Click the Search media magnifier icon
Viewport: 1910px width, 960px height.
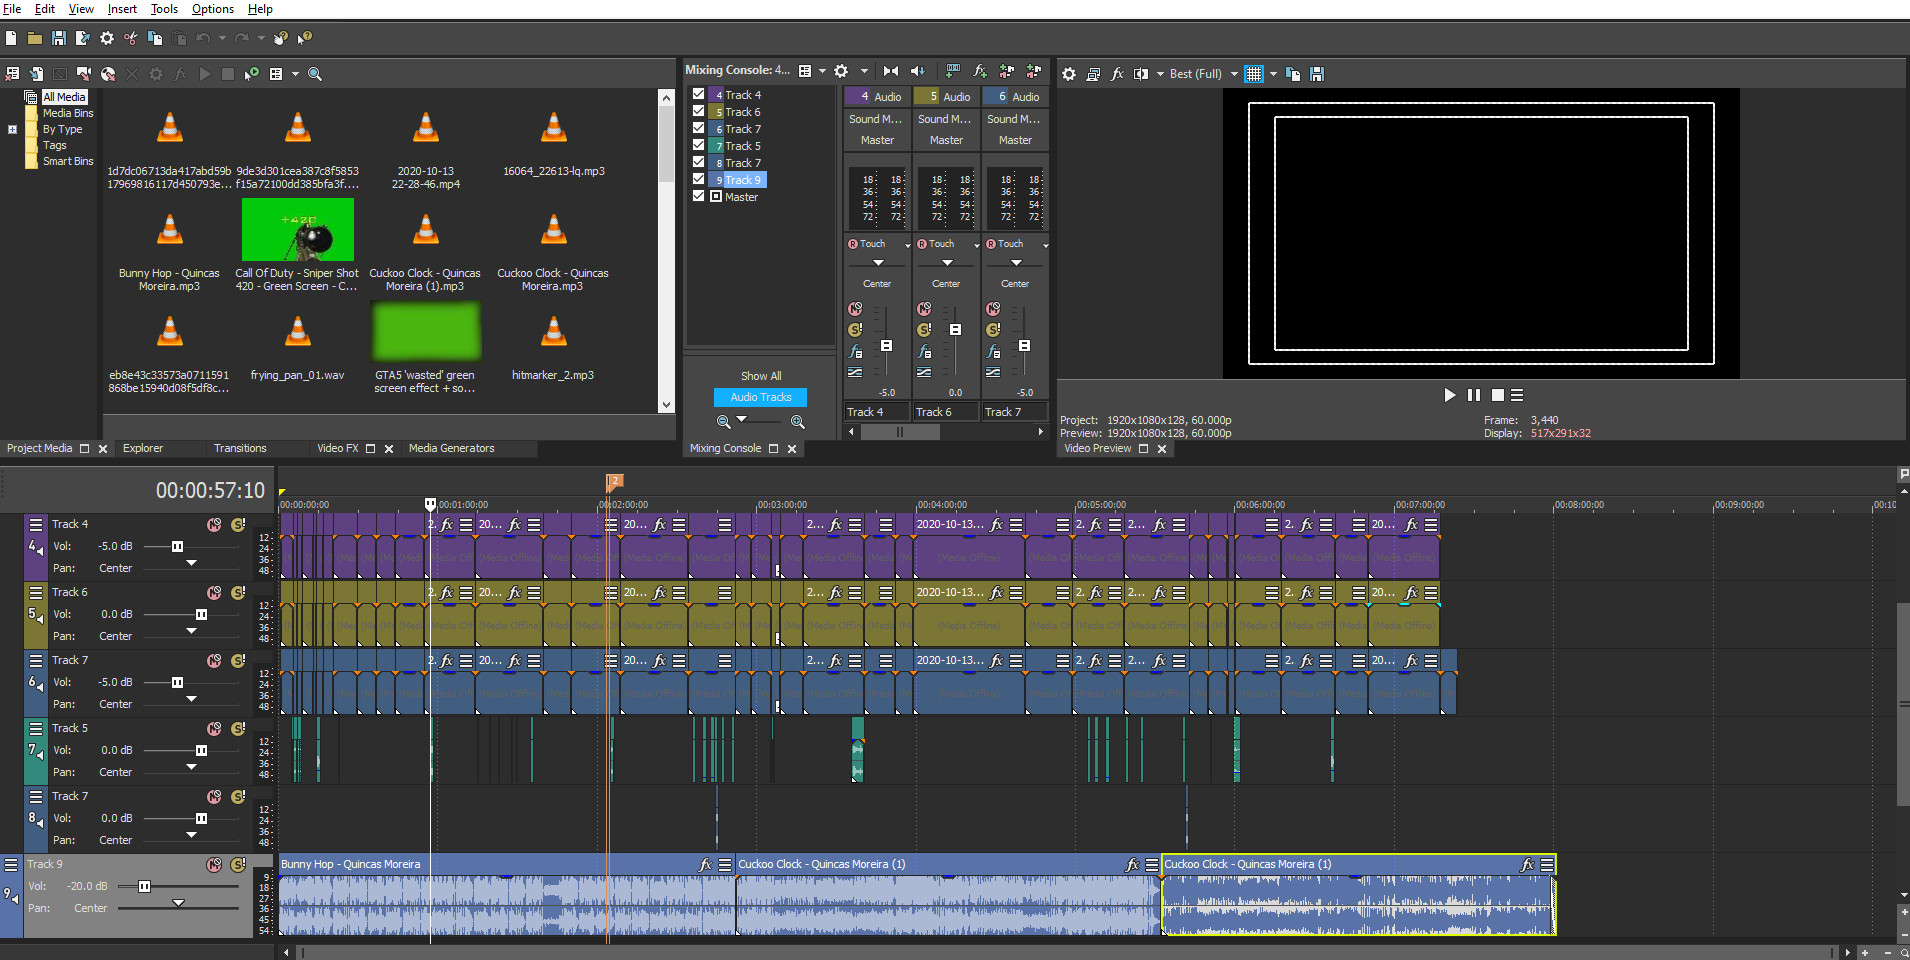(315, 74)
